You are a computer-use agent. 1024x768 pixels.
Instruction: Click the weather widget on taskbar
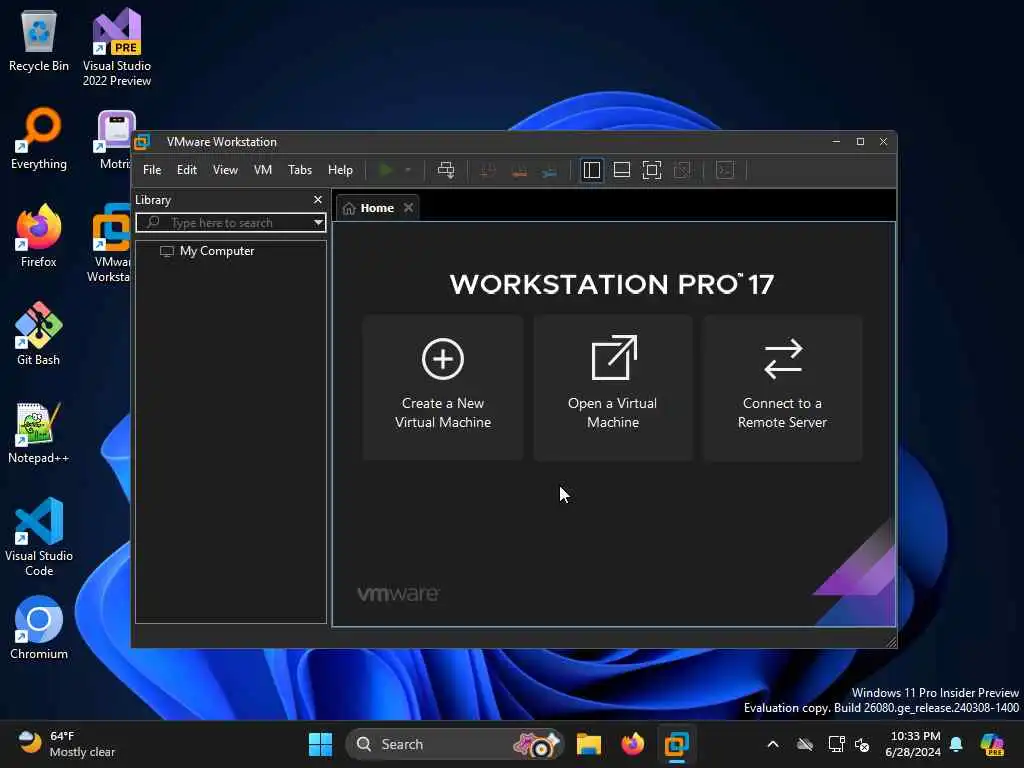tap(65, 744)
